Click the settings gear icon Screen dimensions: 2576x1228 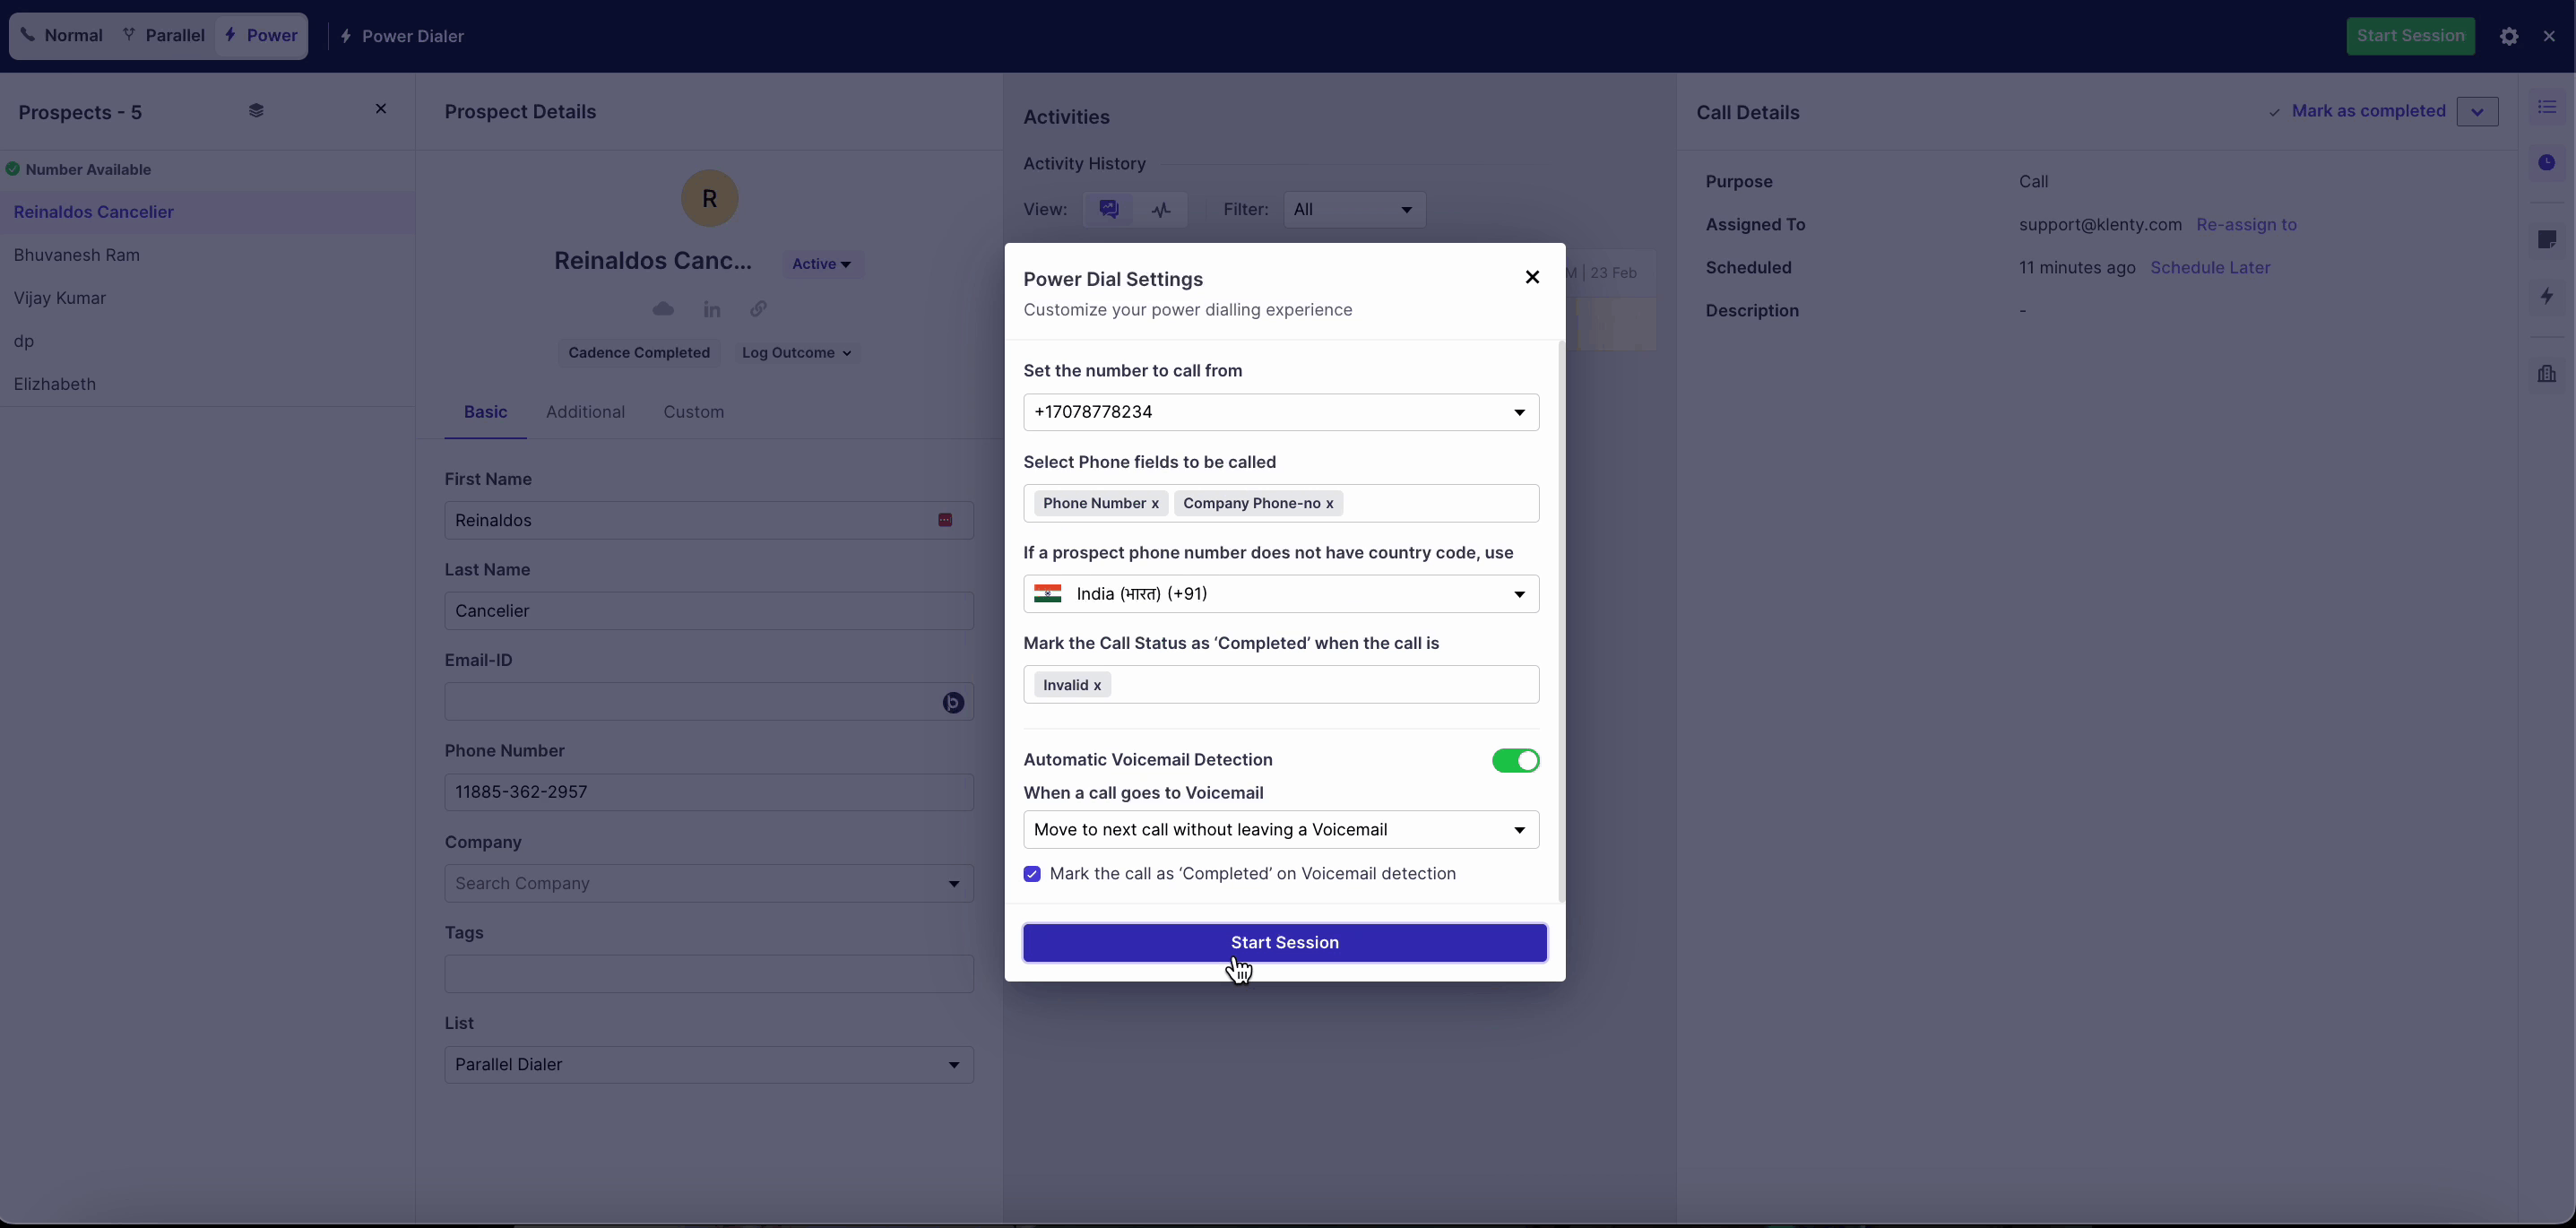2508,36
